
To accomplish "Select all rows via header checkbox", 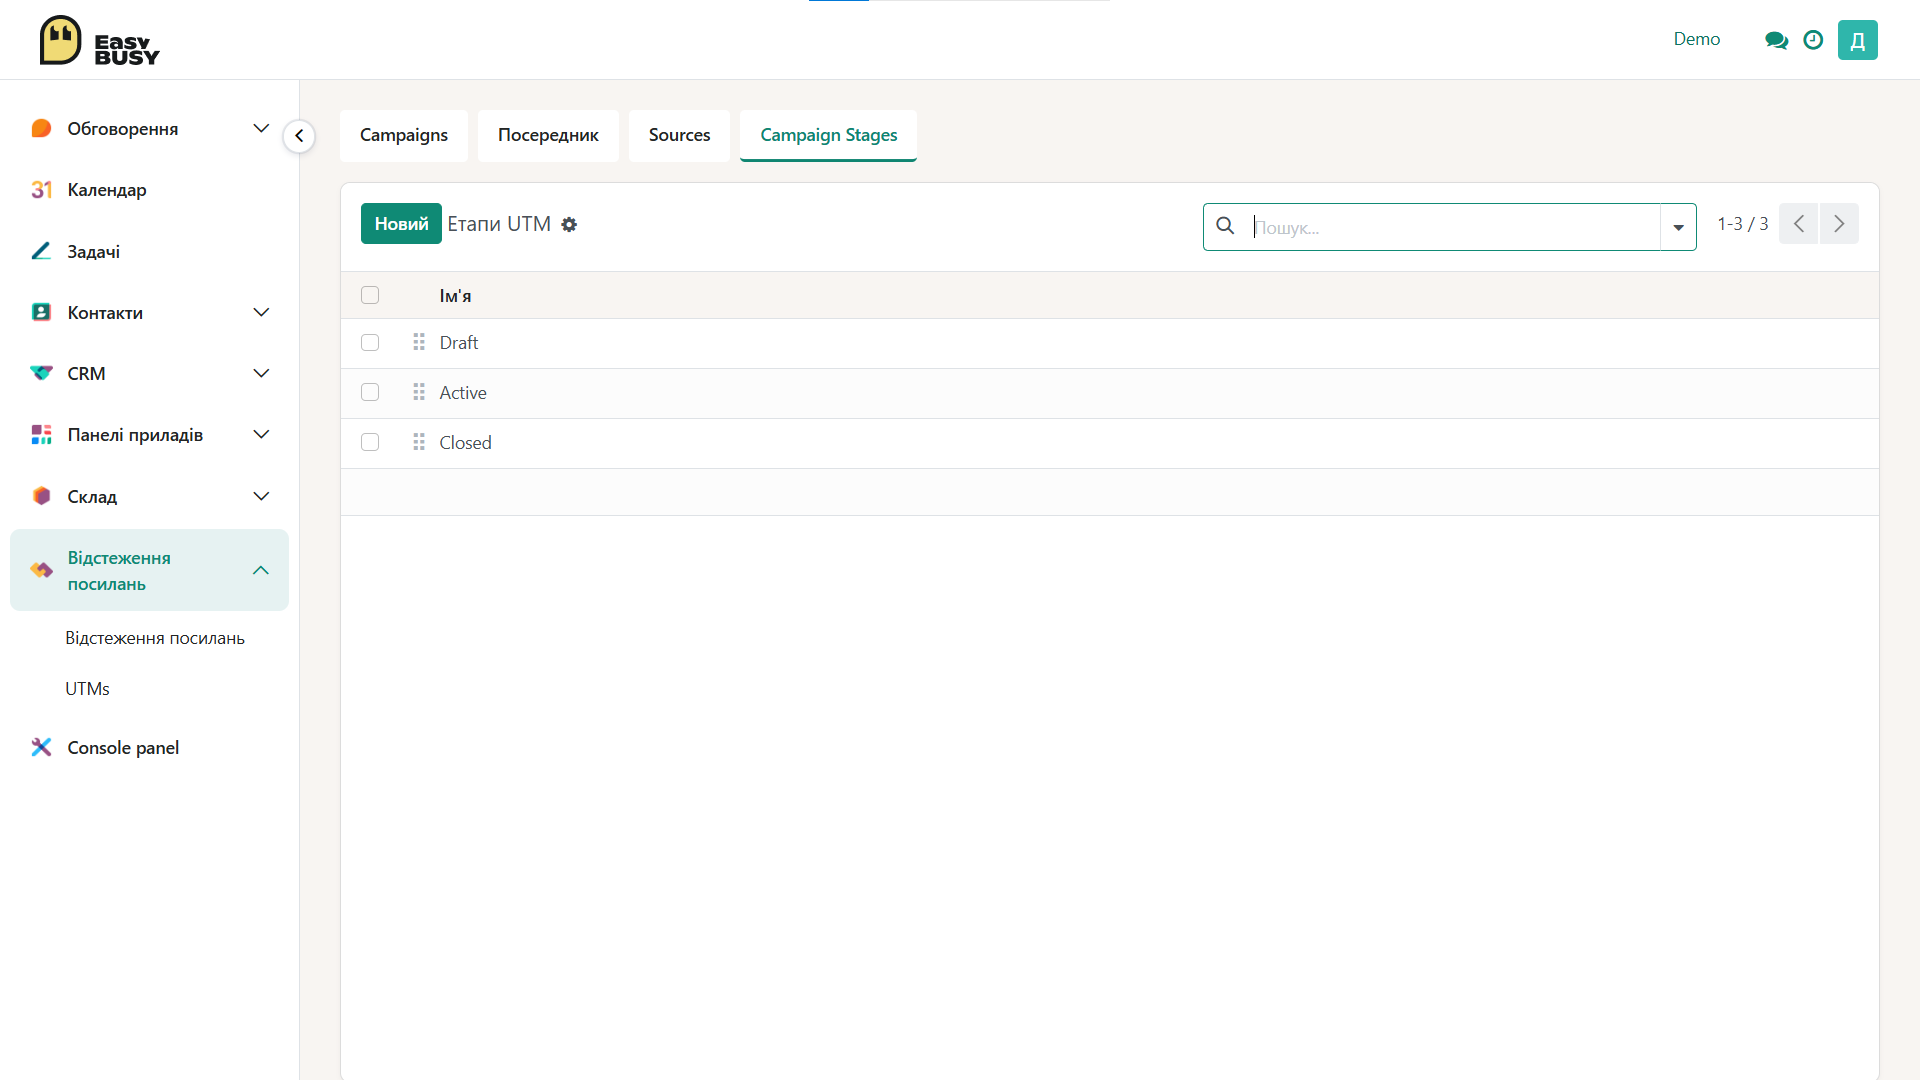I will tap(370, 295).
